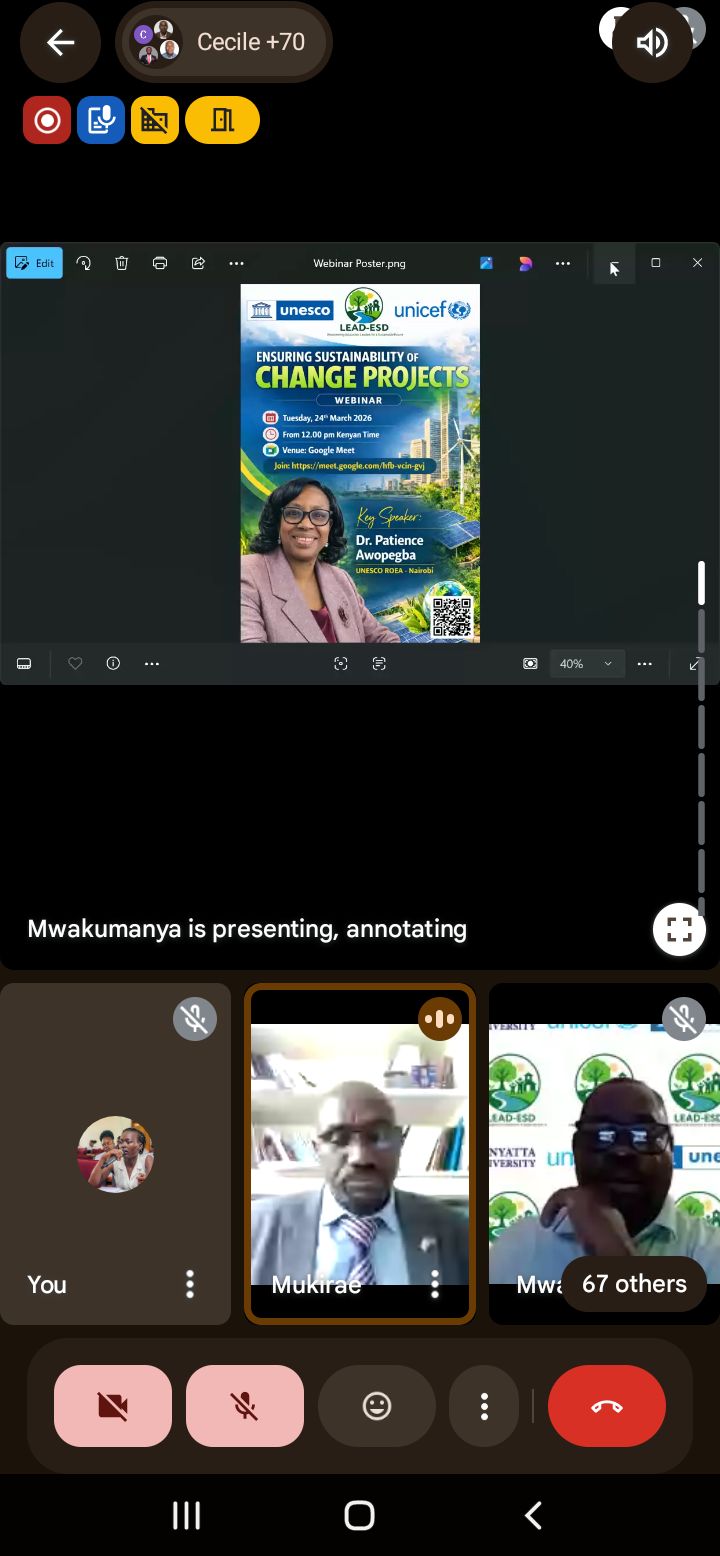
Task: Tap the Android home button
Action: point(360,1515)
